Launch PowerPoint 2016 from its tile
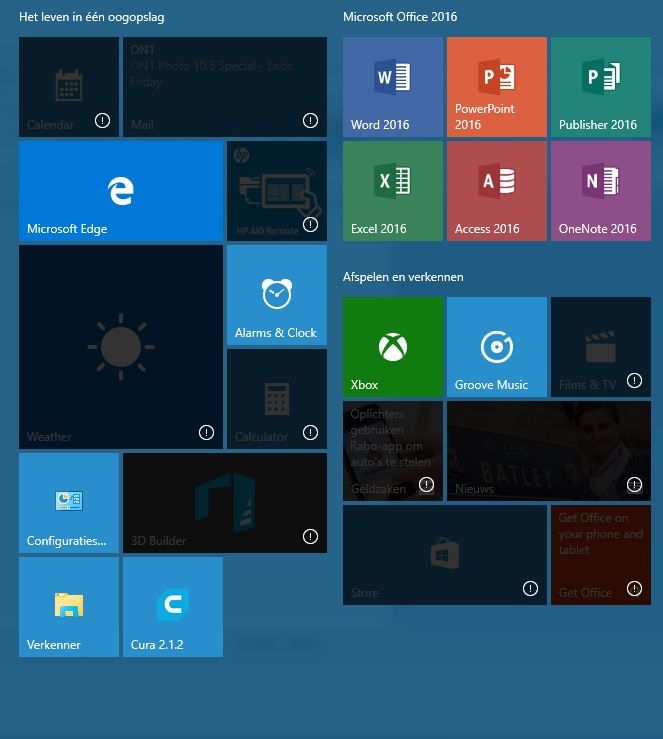Image resolution: width=663 pixels, height=739 pixels. point(497,87)
